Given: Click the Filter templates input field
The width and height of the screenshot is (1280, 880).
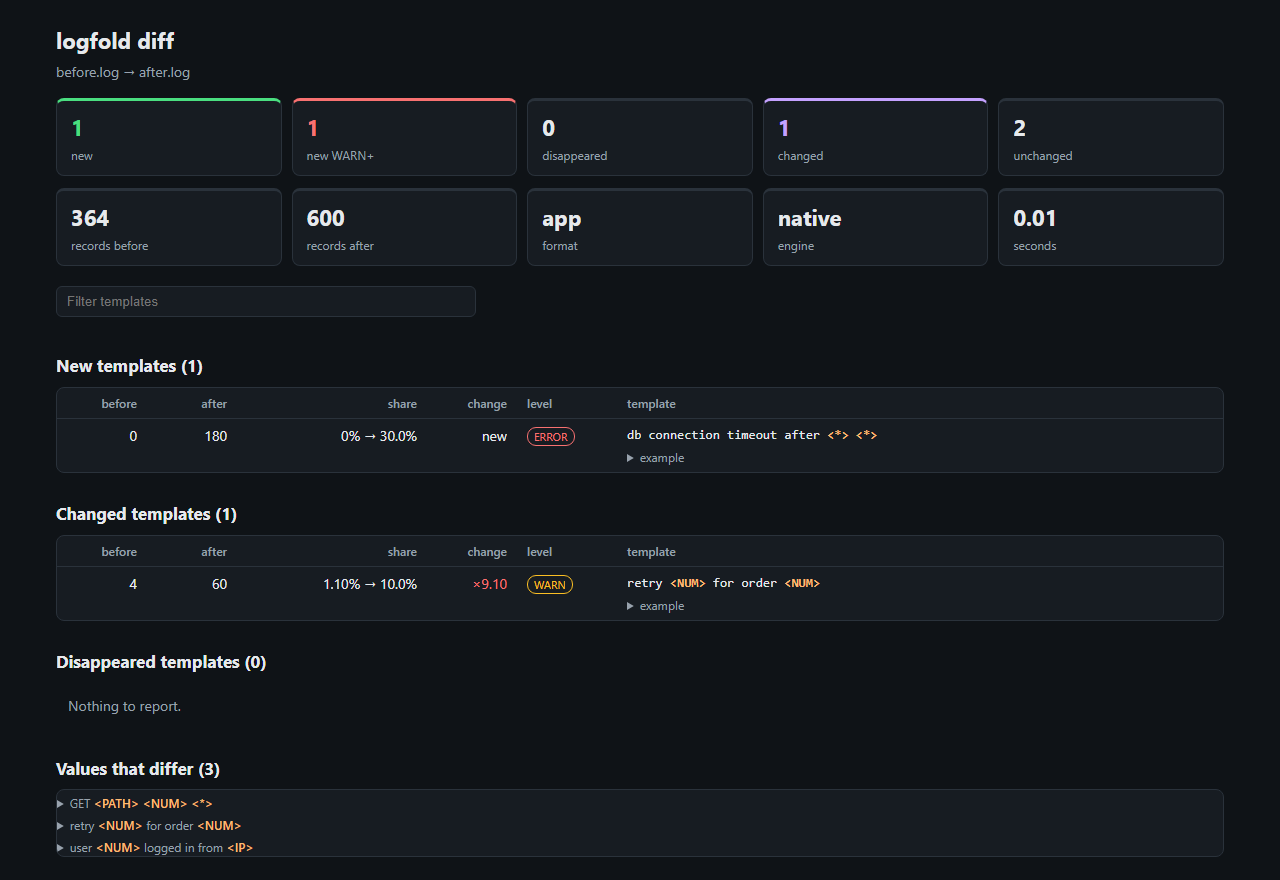Looking at the screenshot, I should [266, 301].
